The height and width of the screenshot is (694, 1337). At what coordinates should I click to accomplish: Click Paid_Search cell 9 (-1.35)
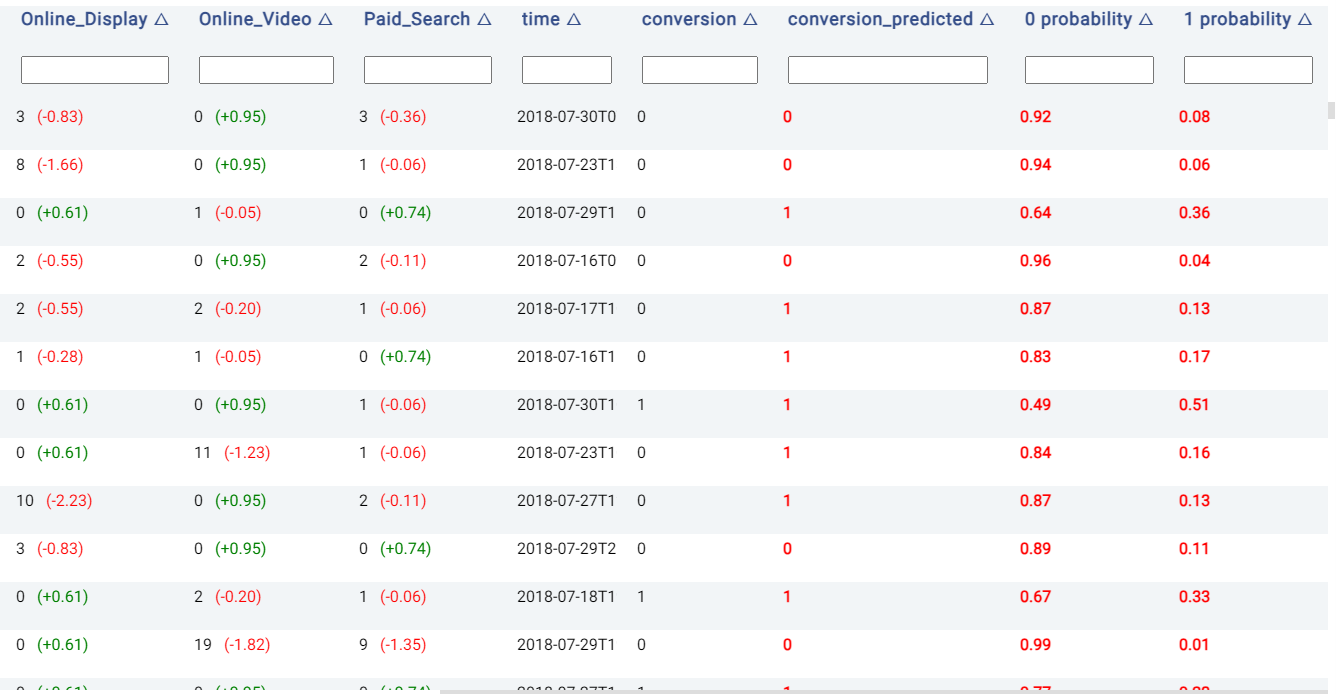coord(393,645)
